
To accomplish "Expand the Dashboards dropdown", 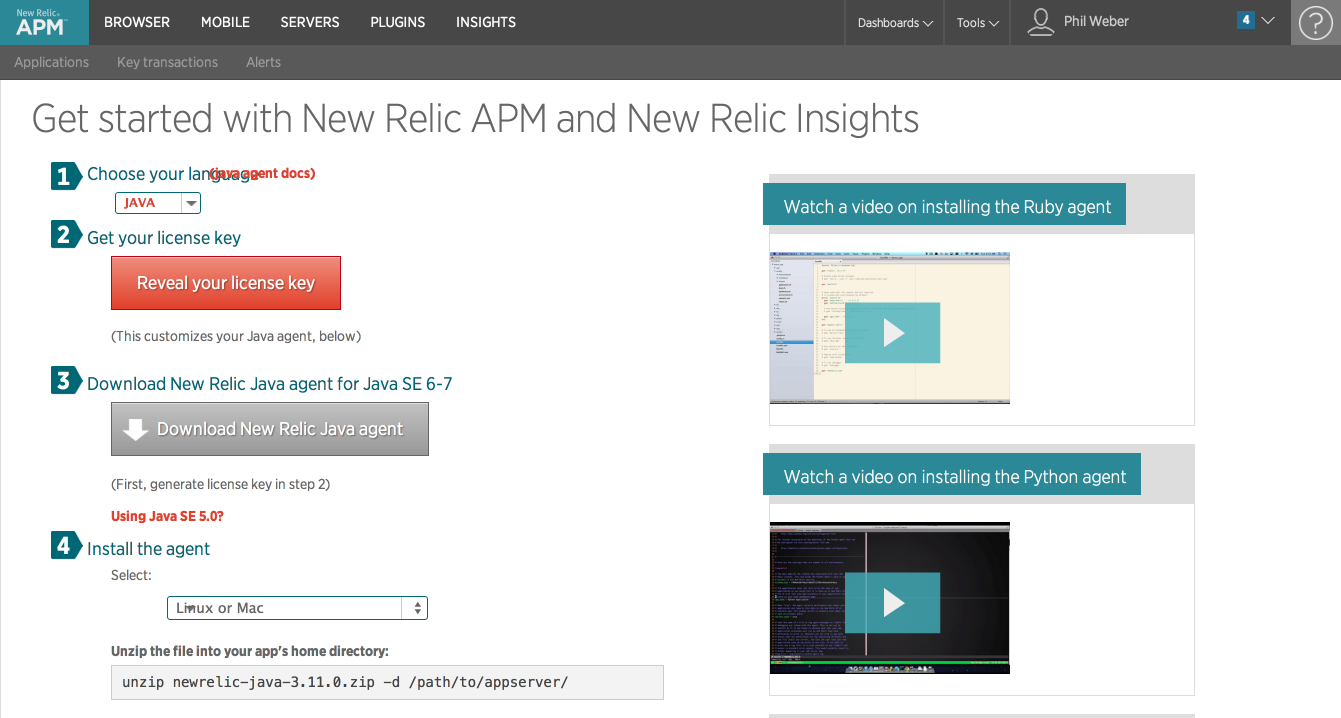I will [895, 22].
